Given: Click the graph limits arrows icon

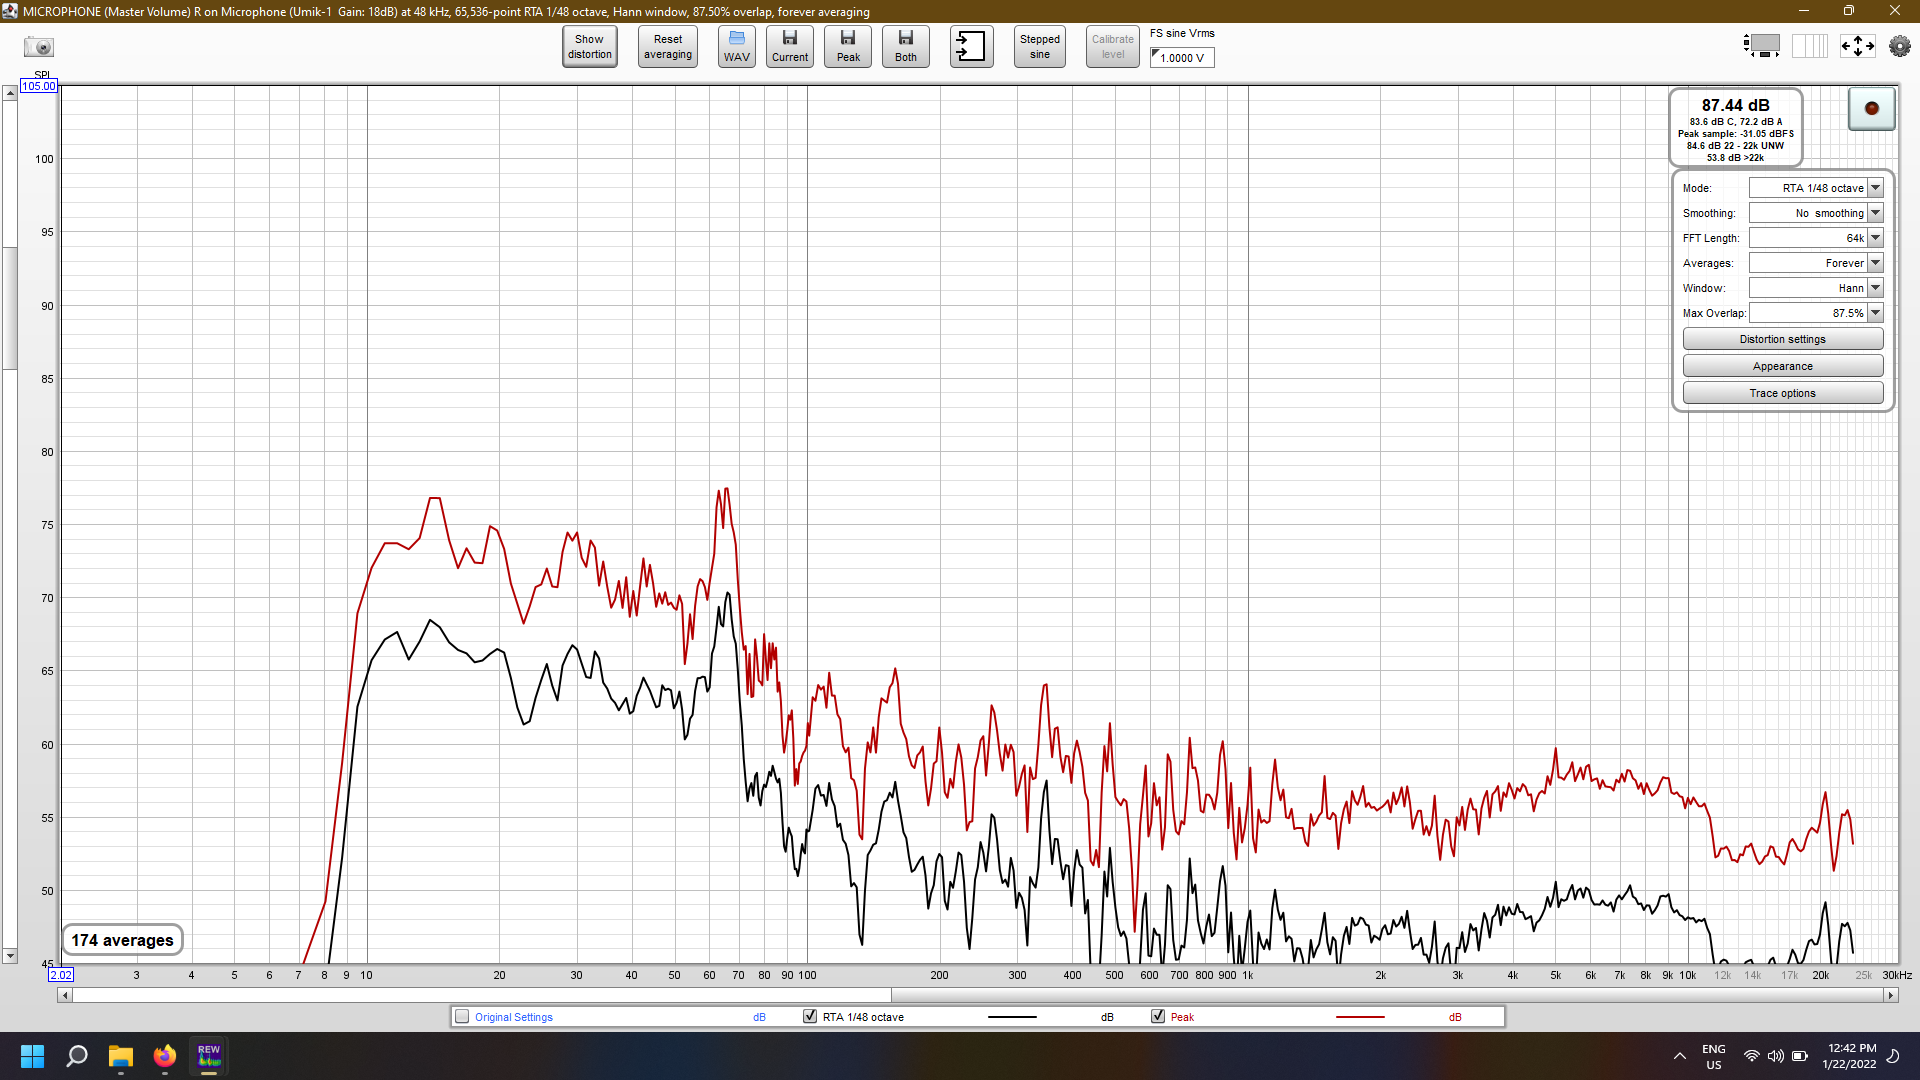Looking at the screenshot, I should point(1858,46).
